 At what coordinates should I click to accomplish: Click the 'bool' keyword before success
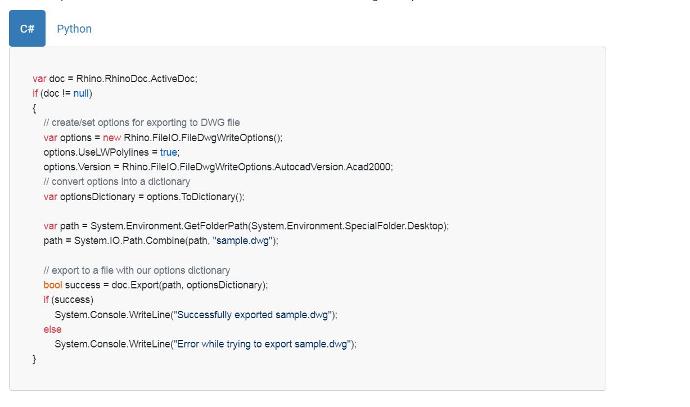53,285
